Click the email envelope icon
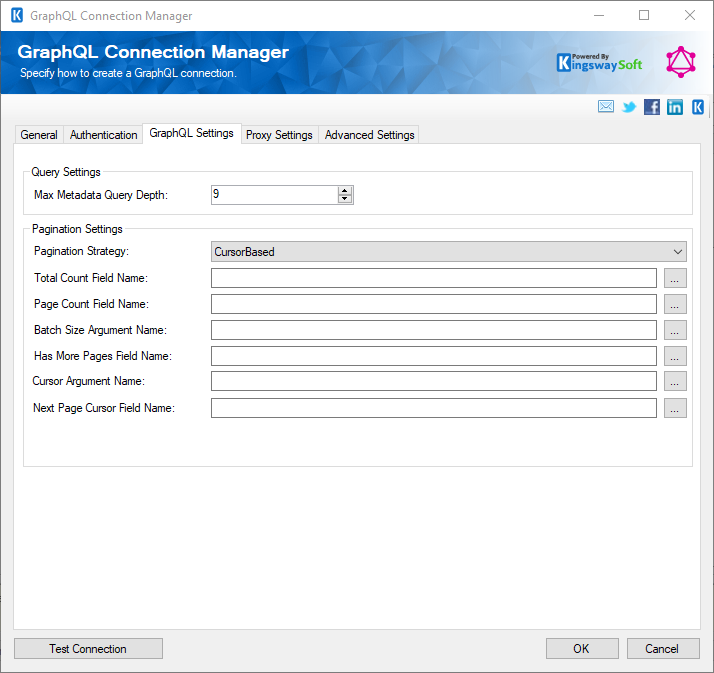 pos(606,107)
